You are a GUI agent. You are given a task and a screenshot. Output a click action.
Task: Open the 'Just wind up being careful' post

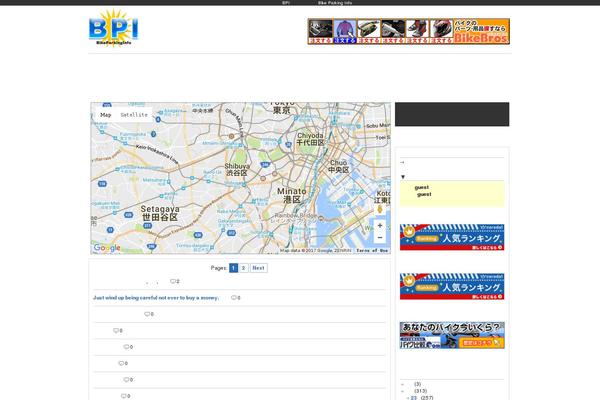click(156, 298)
